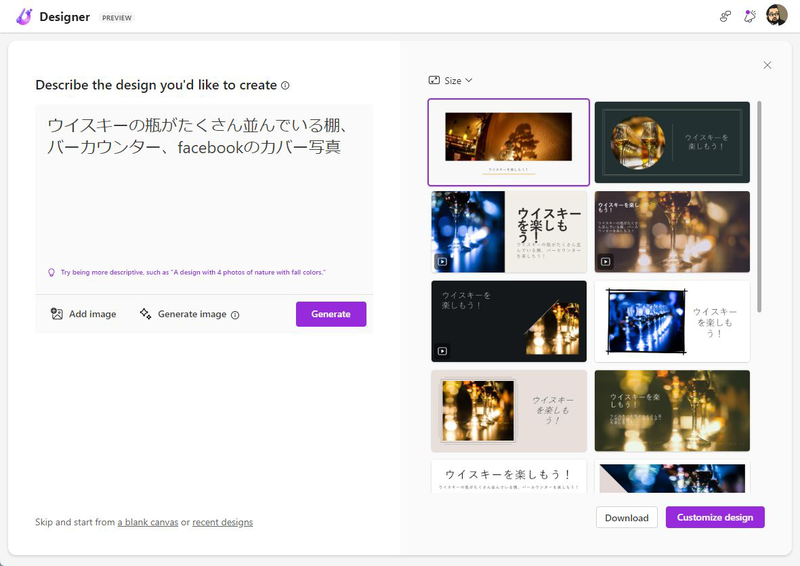Click the Size resize icon
800x566 pixels.
coord(434,80)
